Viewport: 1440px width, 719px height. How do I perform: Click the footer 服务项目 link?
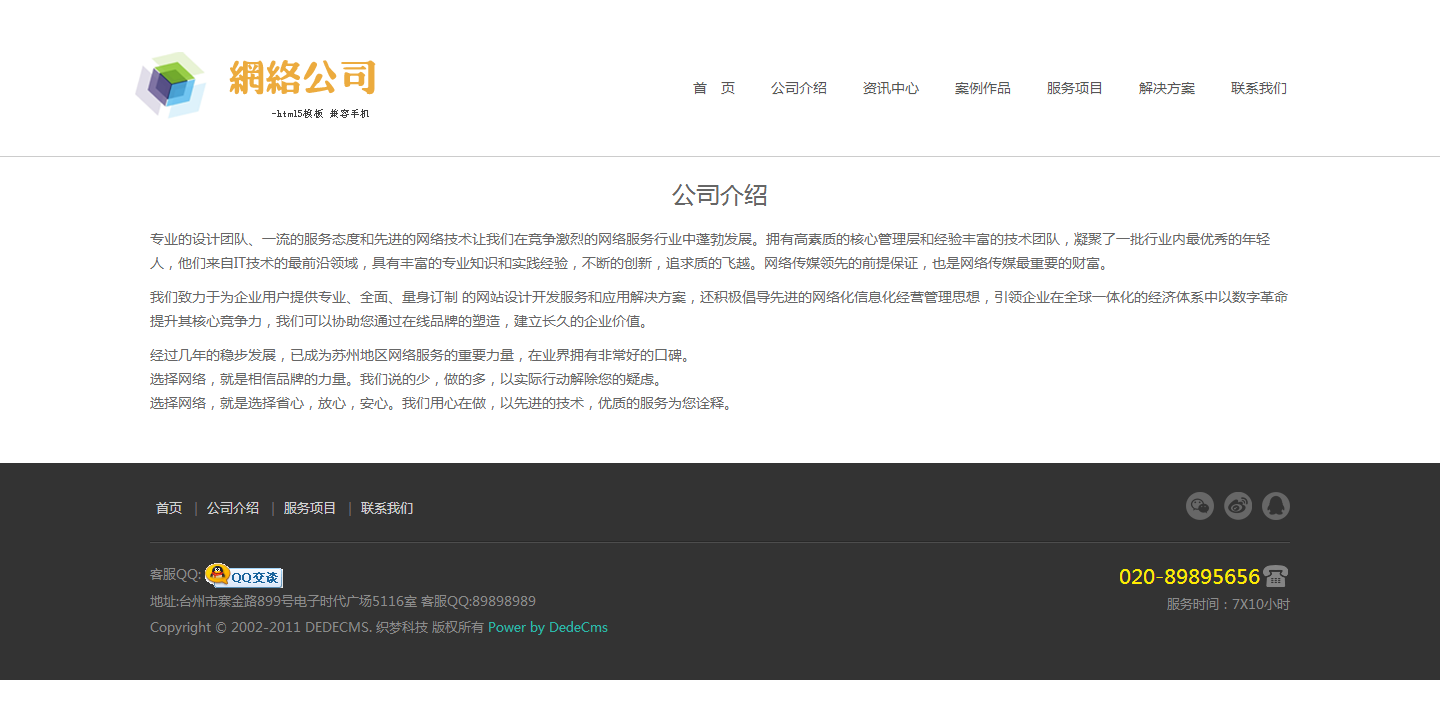tap(310, 508)
